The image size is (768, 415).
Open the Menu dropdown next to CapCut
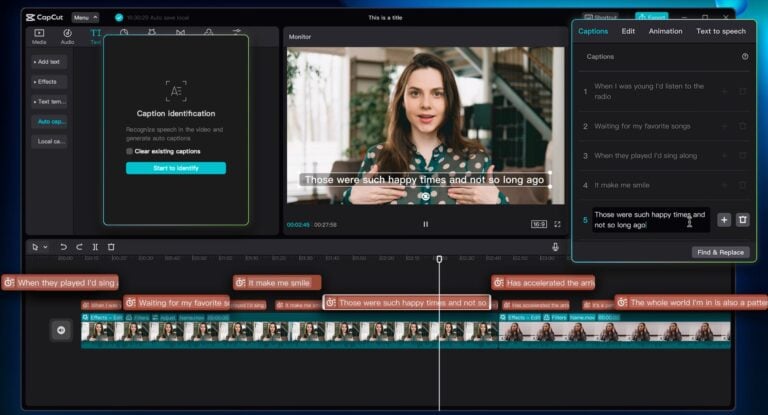[85, 17]
